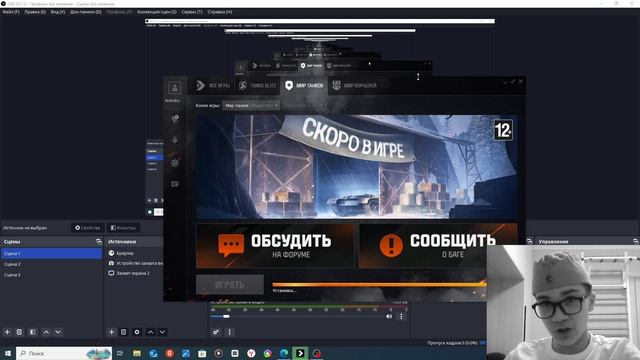Open Task View on taskbar

click(x=120, y=353)
